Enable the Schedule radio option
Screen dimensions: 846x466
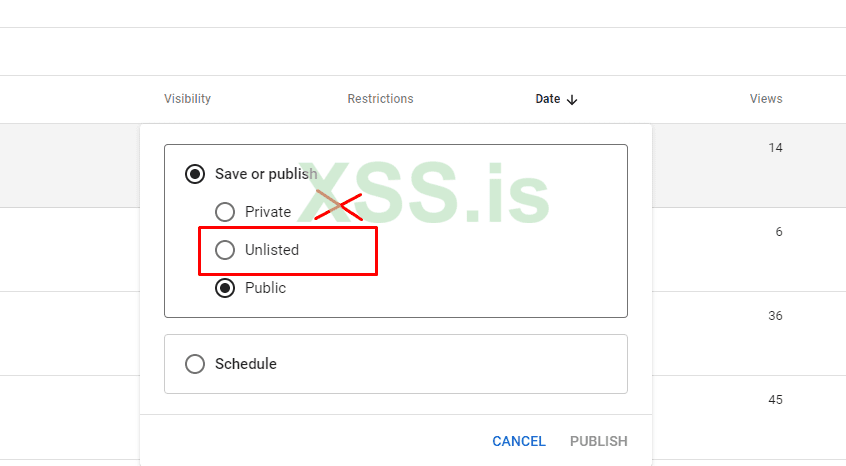click(195, 364)
